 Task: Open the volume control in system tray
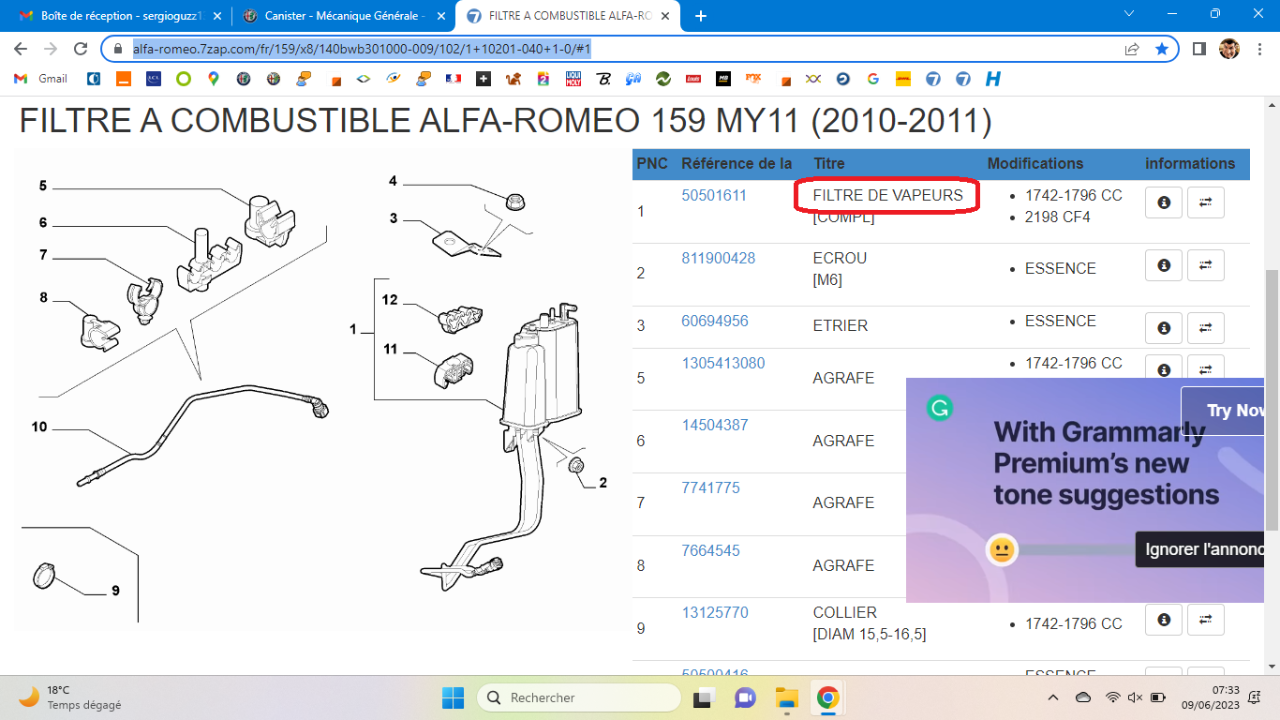[x=1135, y=697]
